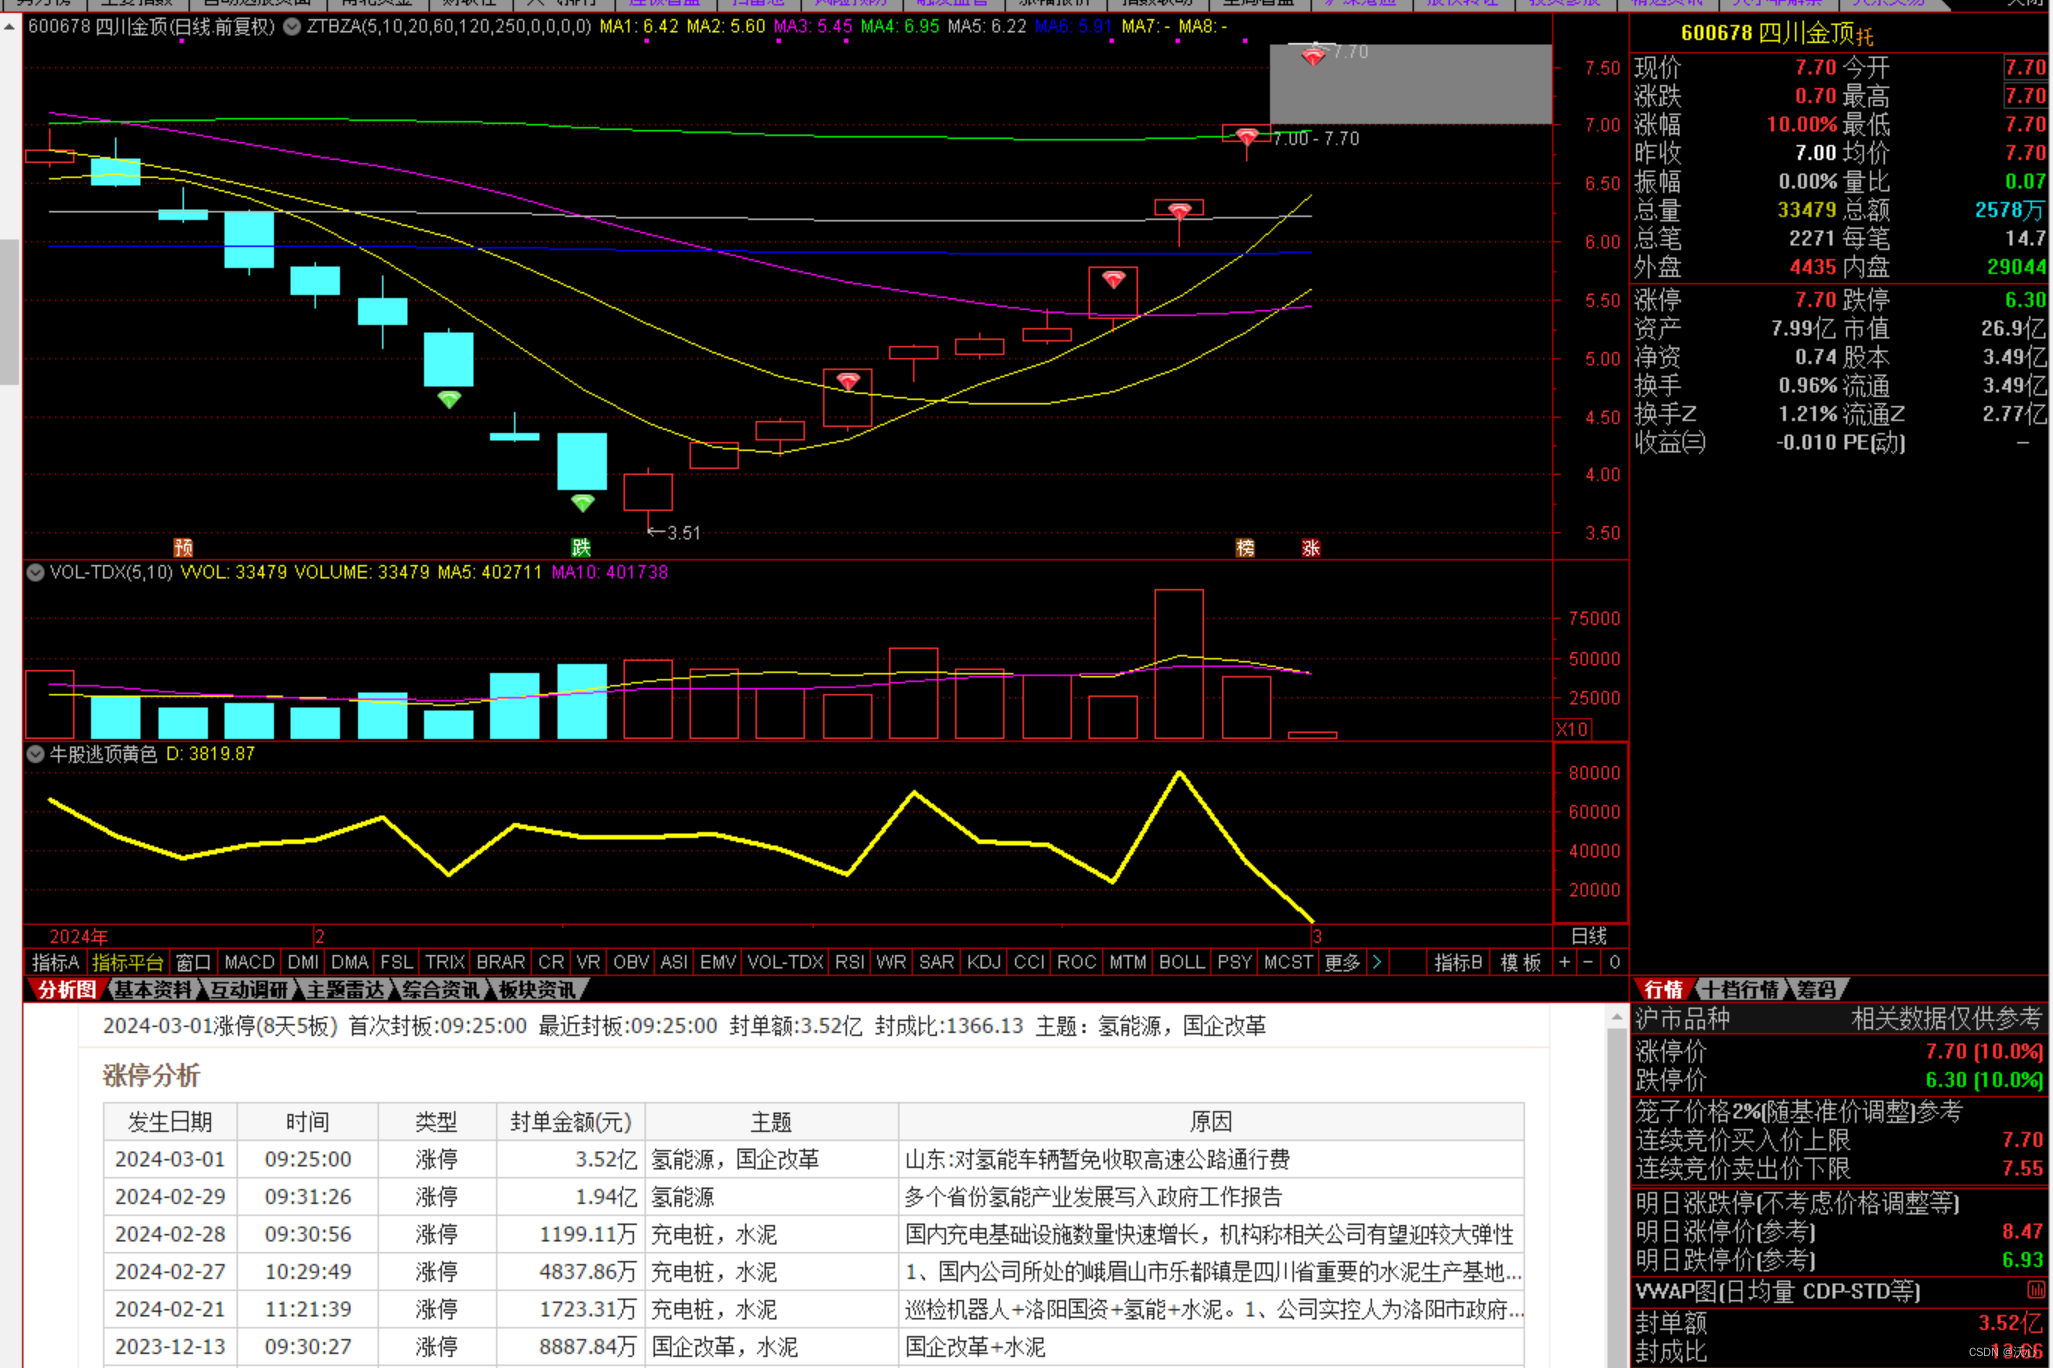The height and width of the screenshot is (1368, 2053).
Task: Select the KDJ indicator
Action: [x=984, y=962]
